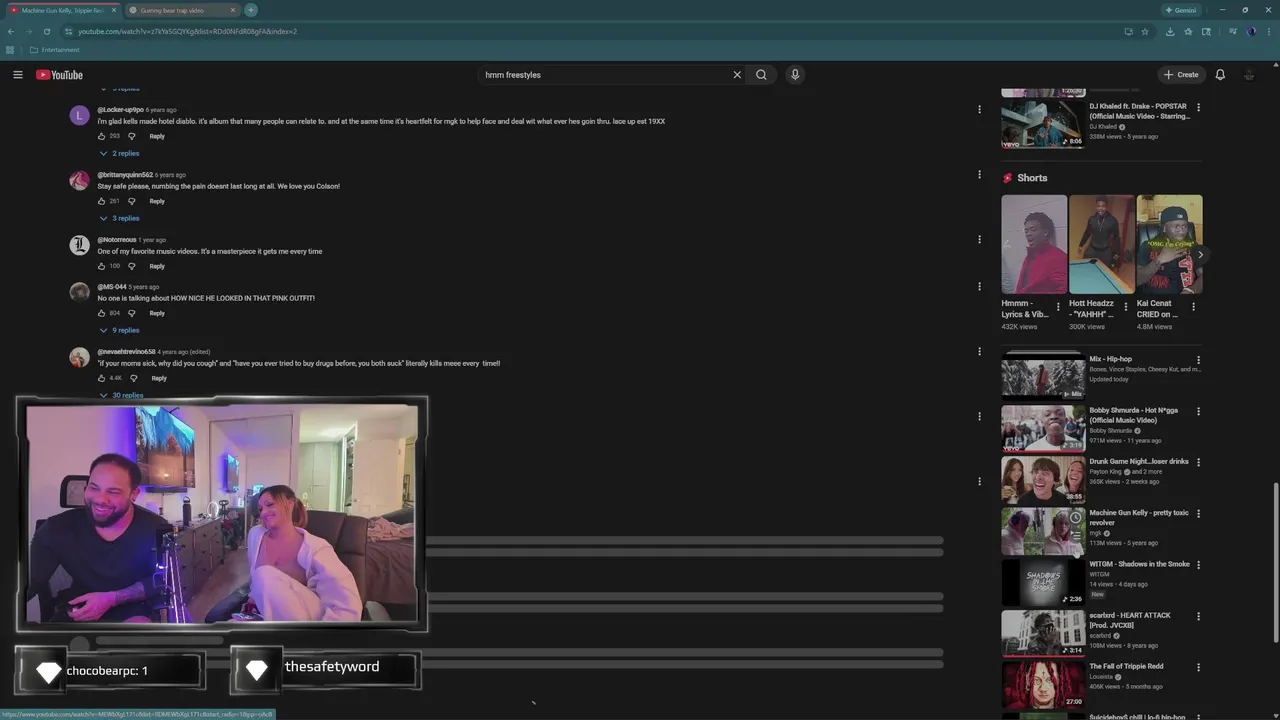Like the @Locker-up9po comment
The image size is (1280, 720).
[101, 136]
